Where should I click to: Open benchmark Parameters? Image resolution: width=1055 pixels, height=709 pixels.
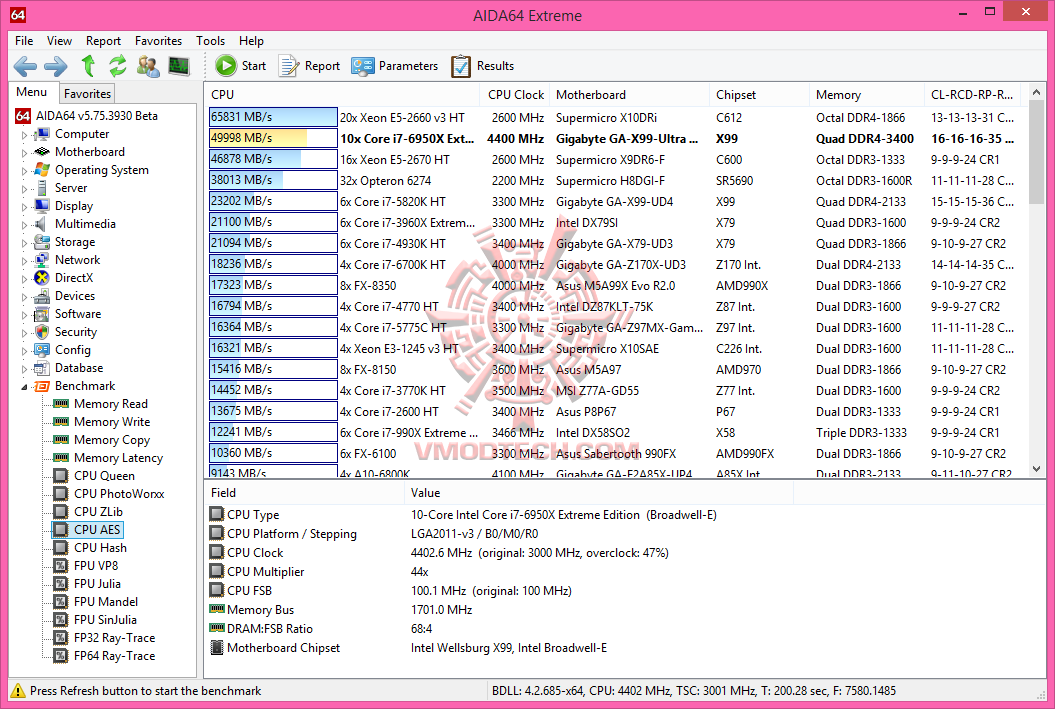394,66
